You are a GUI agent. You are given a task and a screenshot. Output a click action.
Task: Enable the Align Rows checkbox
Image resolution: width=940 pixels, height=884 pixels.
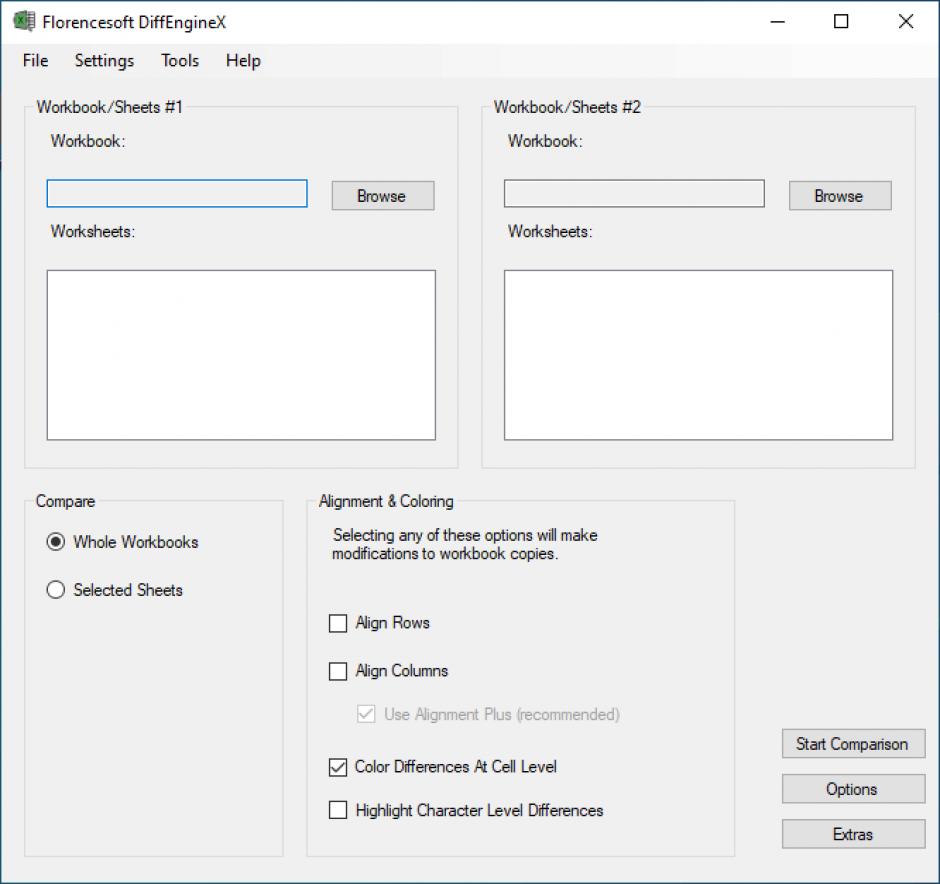(338, 623)
